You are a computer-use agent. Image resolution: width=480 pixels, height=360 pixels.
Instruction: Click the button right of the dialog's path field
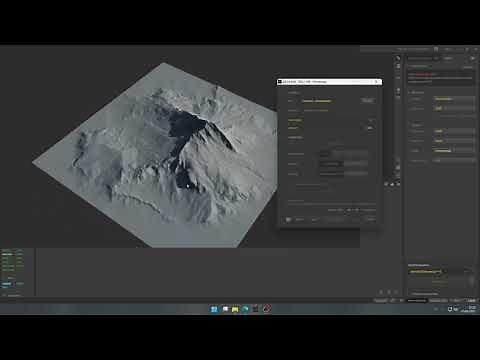pyautogui.click(x=368, y=100)
